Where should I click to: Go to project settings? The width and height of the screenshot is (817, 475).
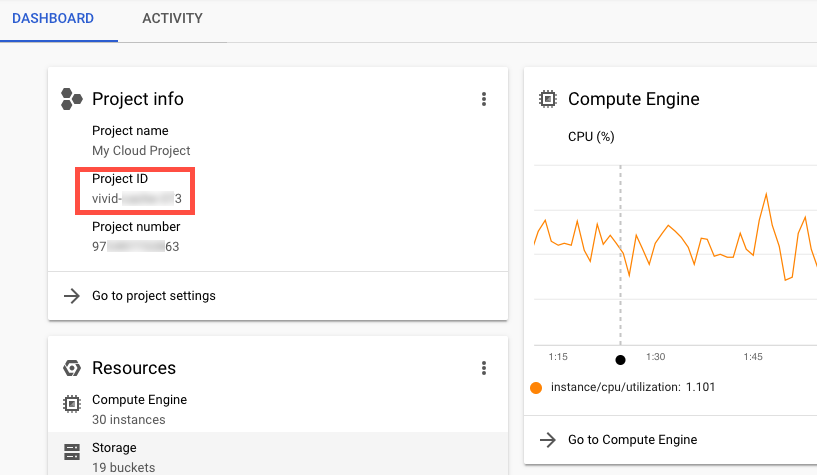tap(153, 296)
